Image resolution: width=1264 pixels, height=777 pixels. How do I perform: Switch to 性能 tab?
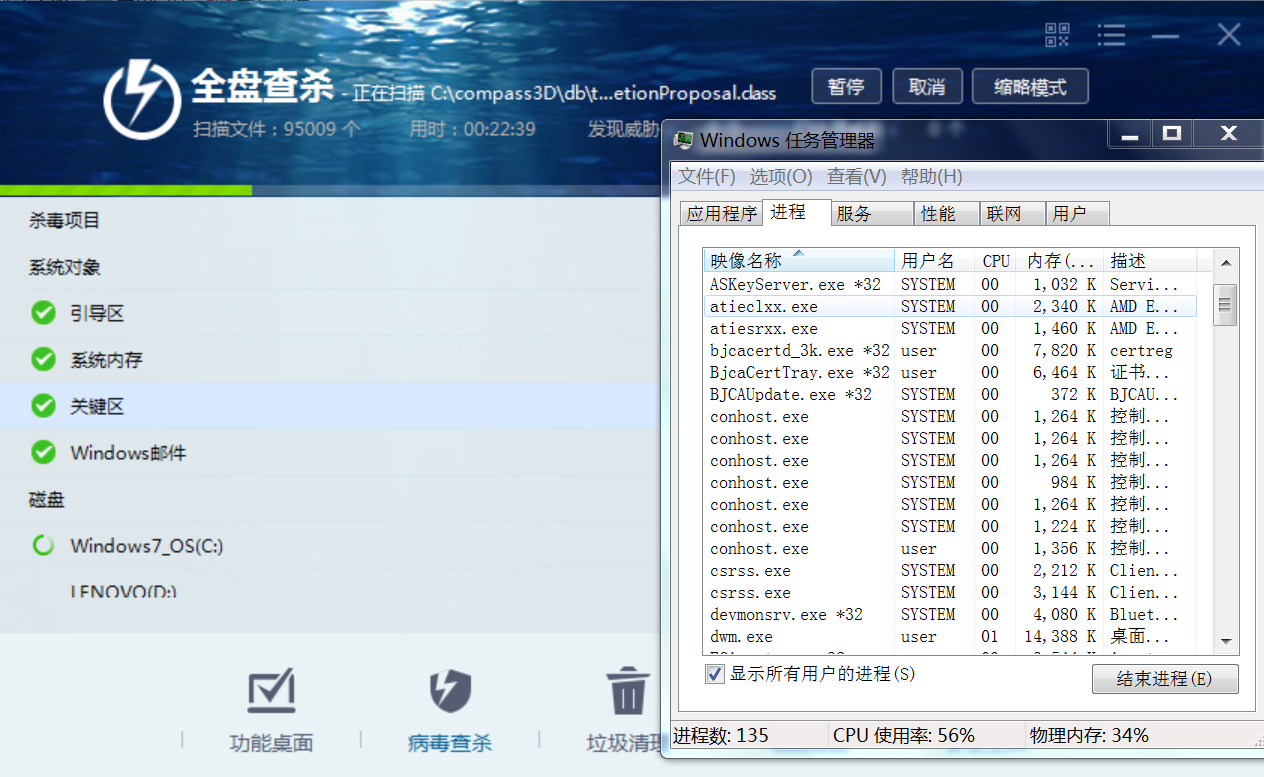(x=946, y=214)
